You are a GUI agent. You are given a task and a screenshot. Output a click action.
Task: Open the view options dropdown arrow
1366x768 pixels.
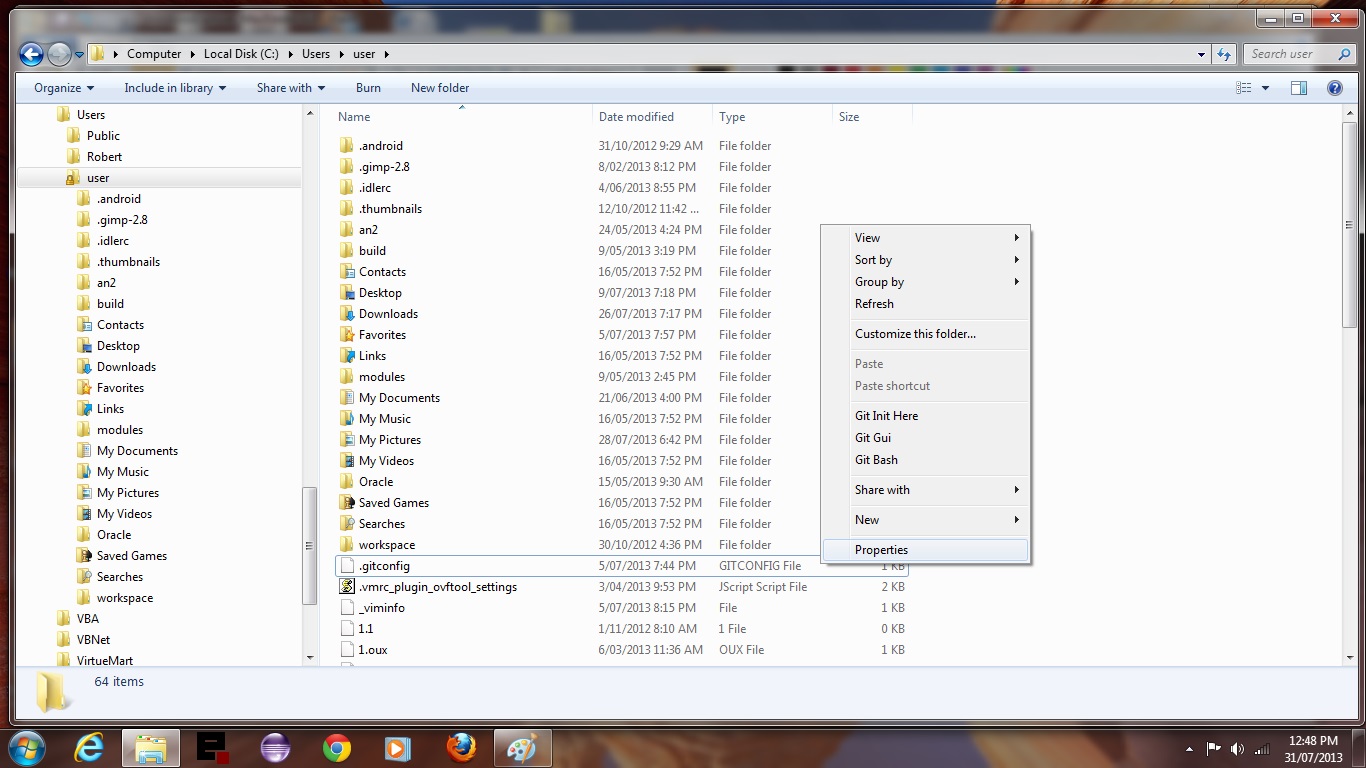1265,88
